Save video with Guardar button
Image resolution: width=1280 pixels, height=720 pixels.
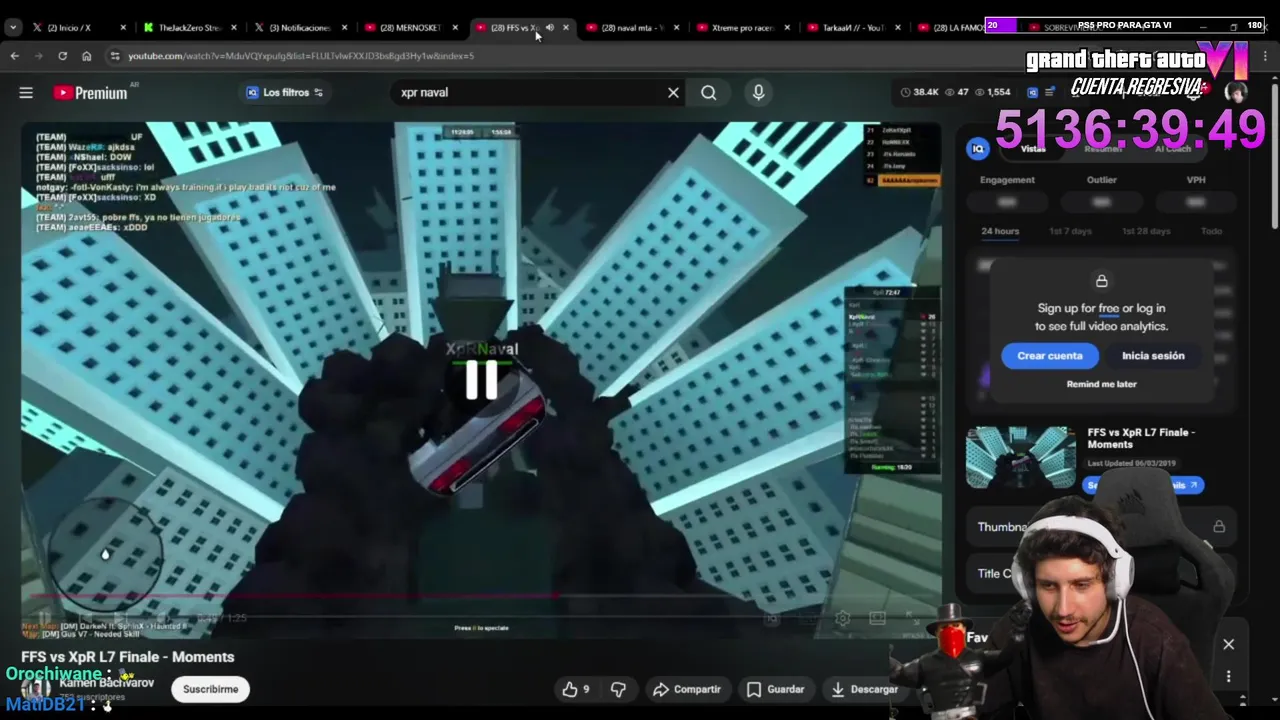pos(775,689)
